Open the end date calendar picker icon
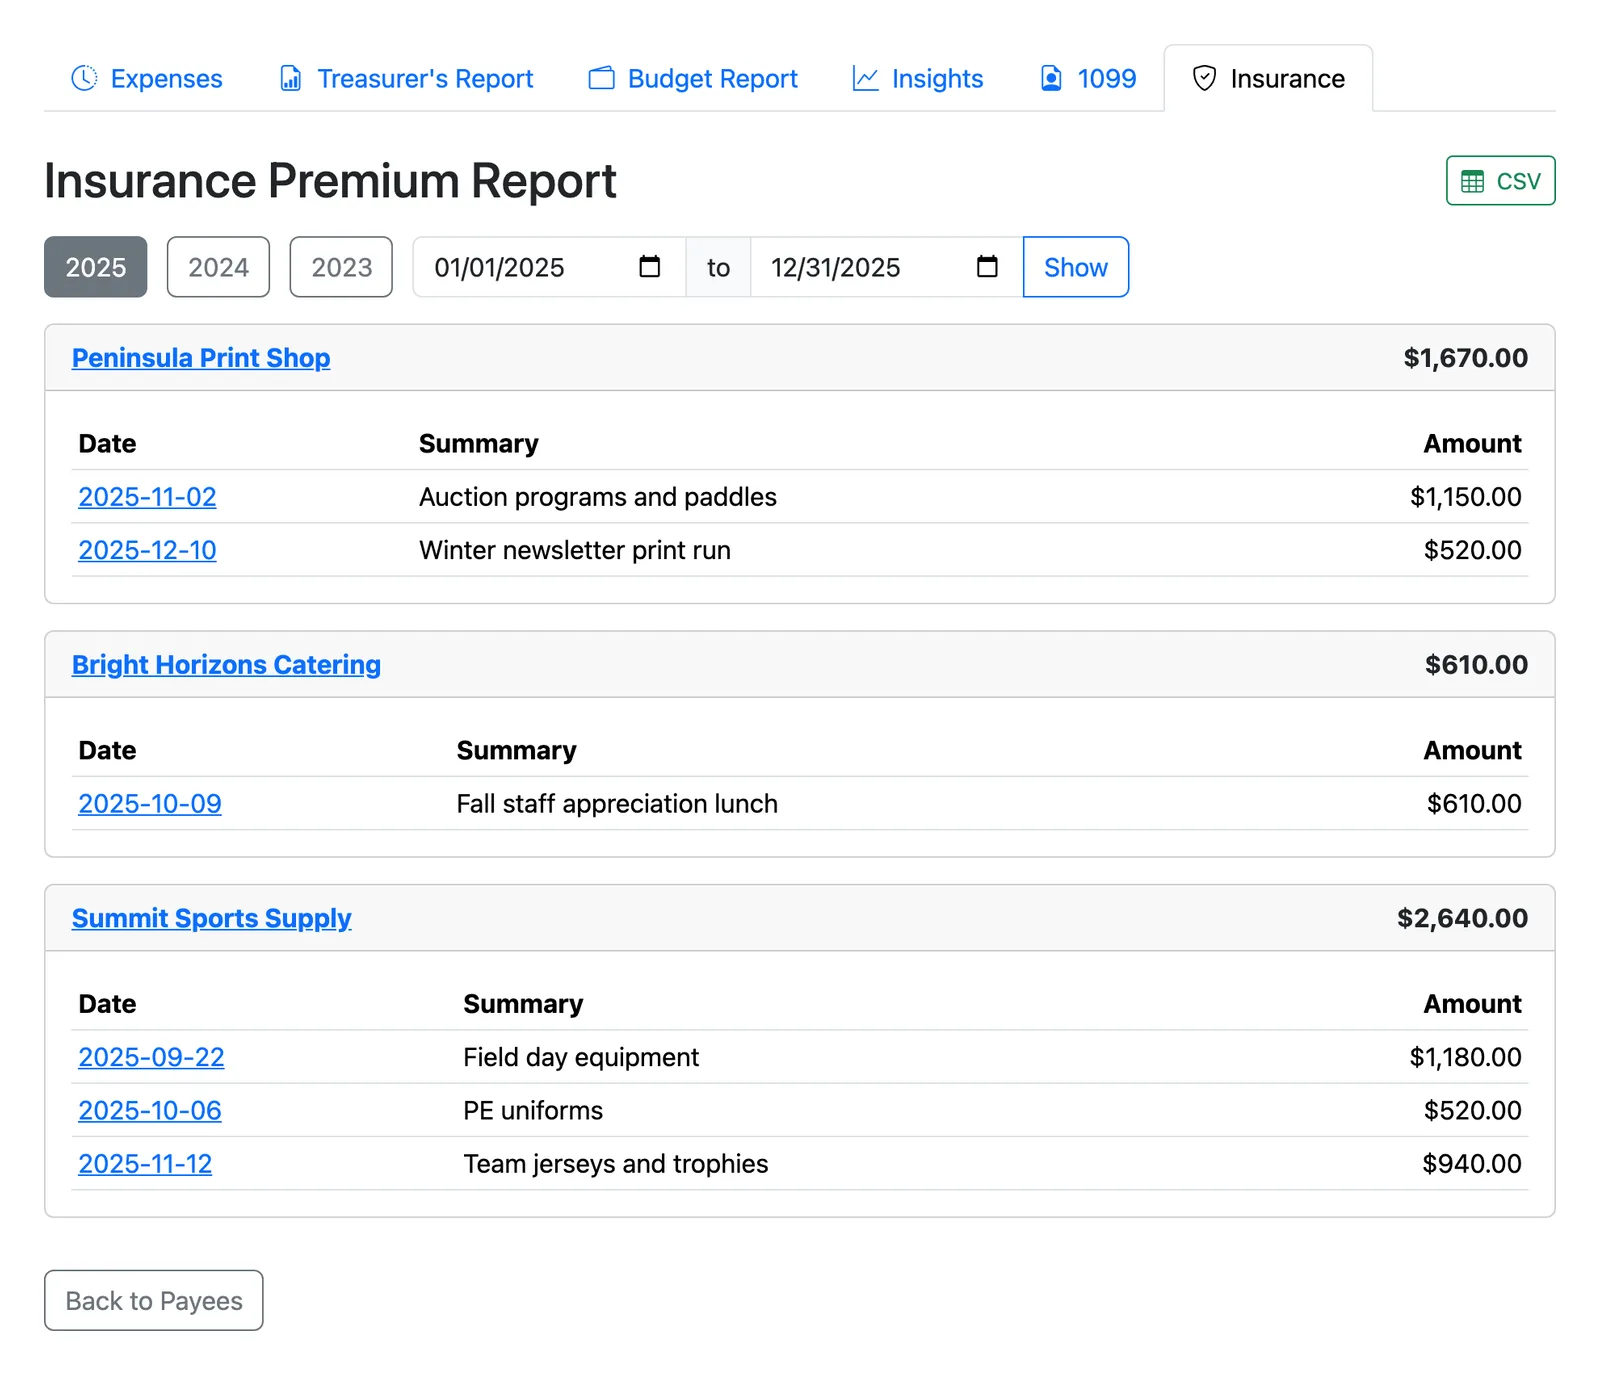The height and width of the screenshot is (1375, 1600). coord(987,267)
